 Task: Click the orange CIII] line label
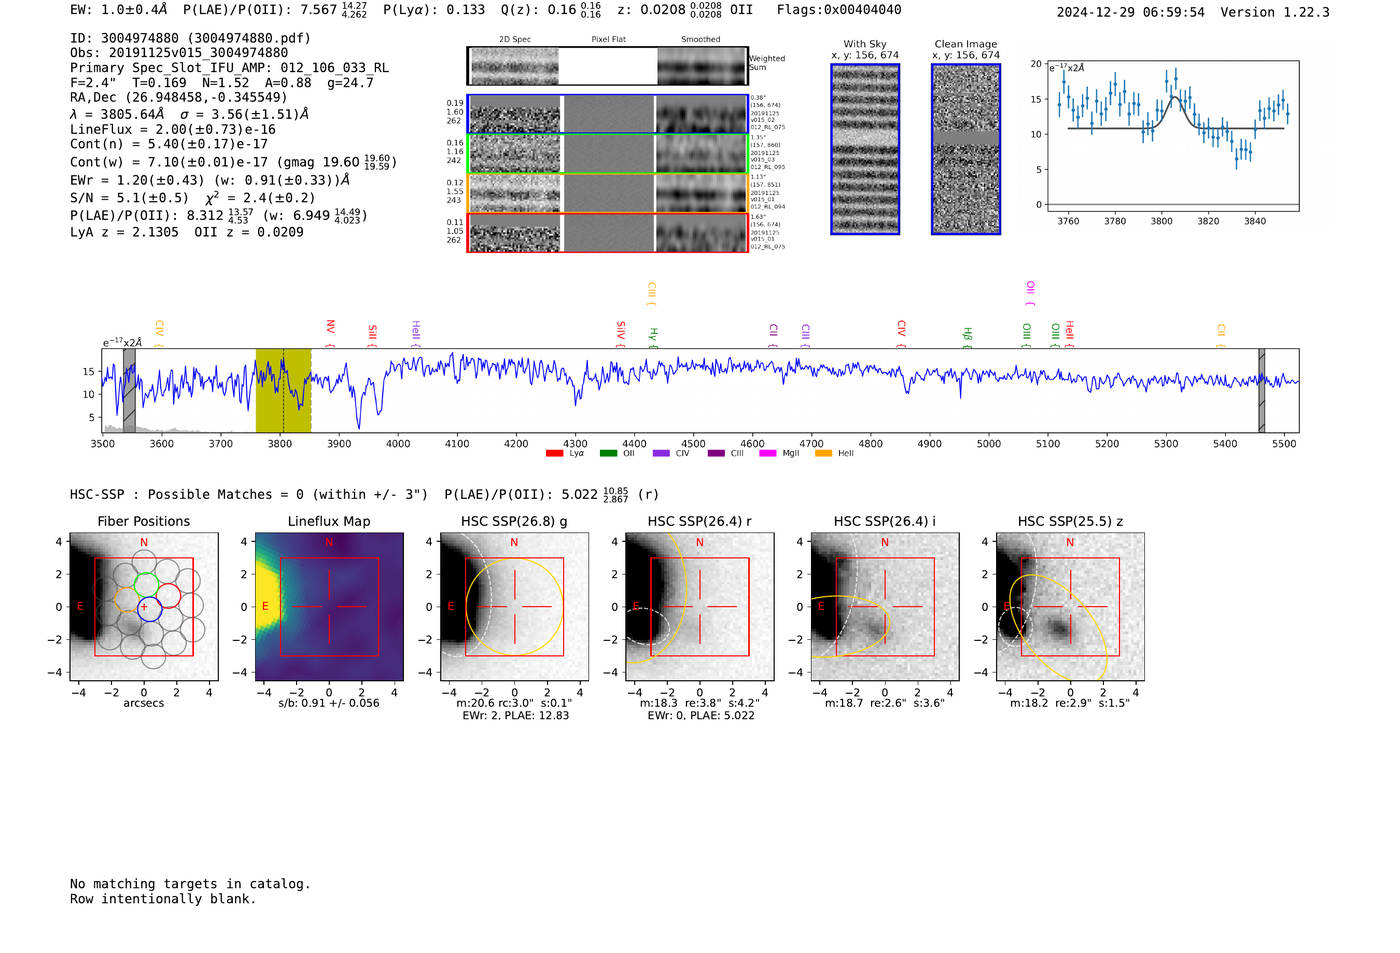651,294
